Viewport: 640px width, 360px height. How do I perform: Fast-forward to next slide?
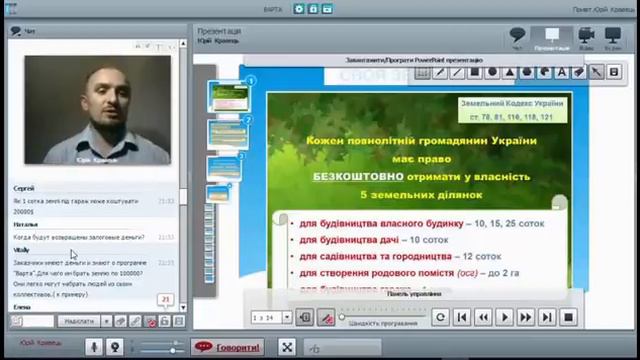[x=526, y=317]
